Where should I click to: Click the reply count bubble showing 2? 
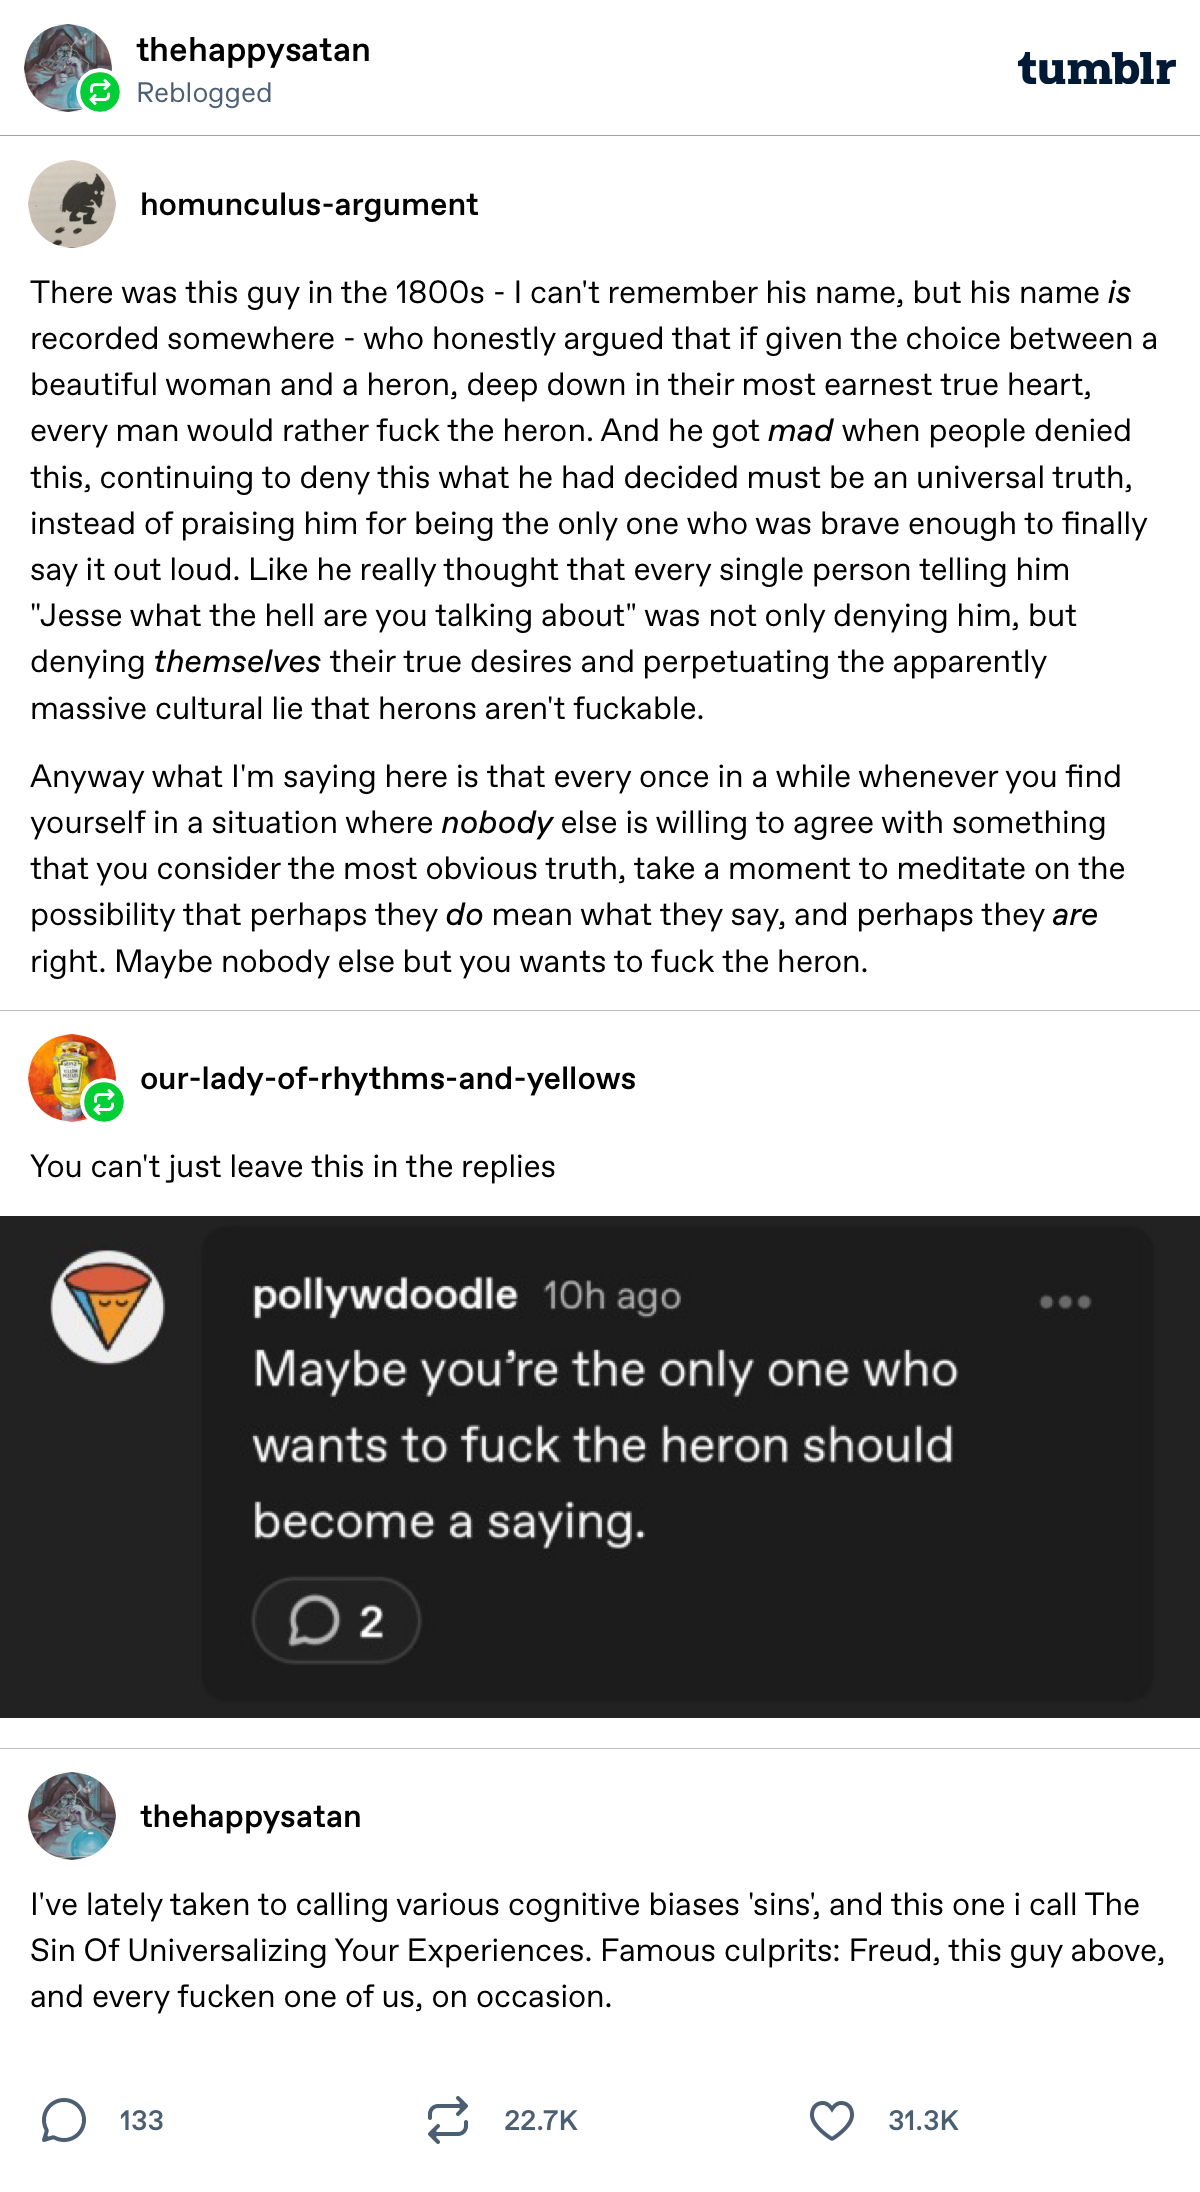336,1621
